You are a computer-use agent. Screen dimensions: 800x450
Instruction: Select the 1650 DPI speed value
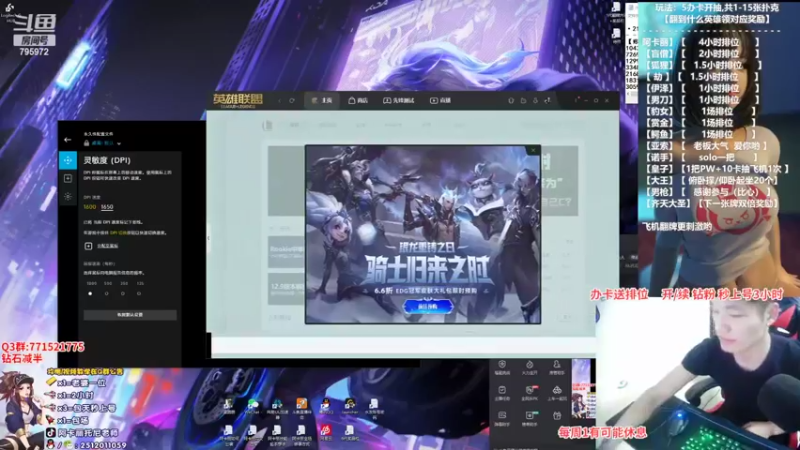coord(107,207)
